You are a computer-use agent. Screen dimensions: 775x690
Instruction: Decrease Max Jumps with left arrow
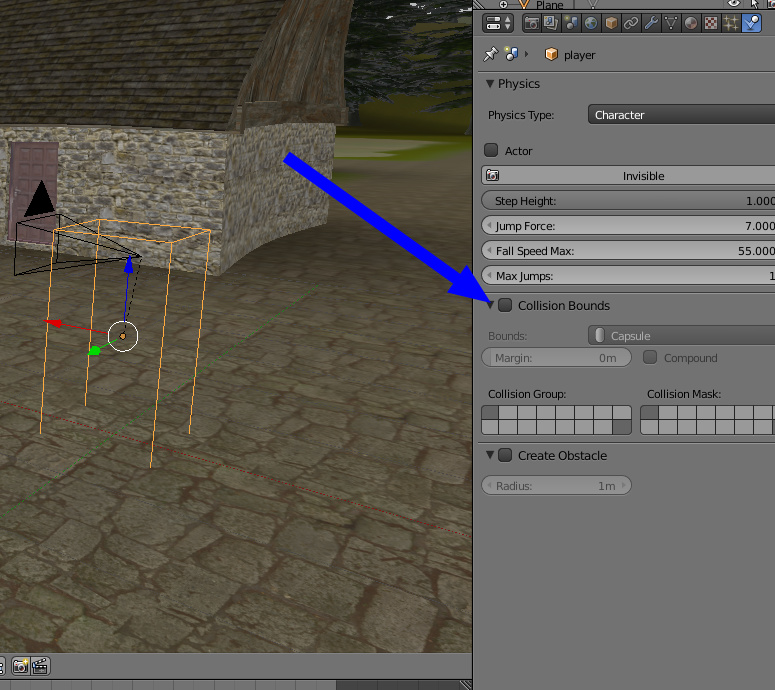489,275
